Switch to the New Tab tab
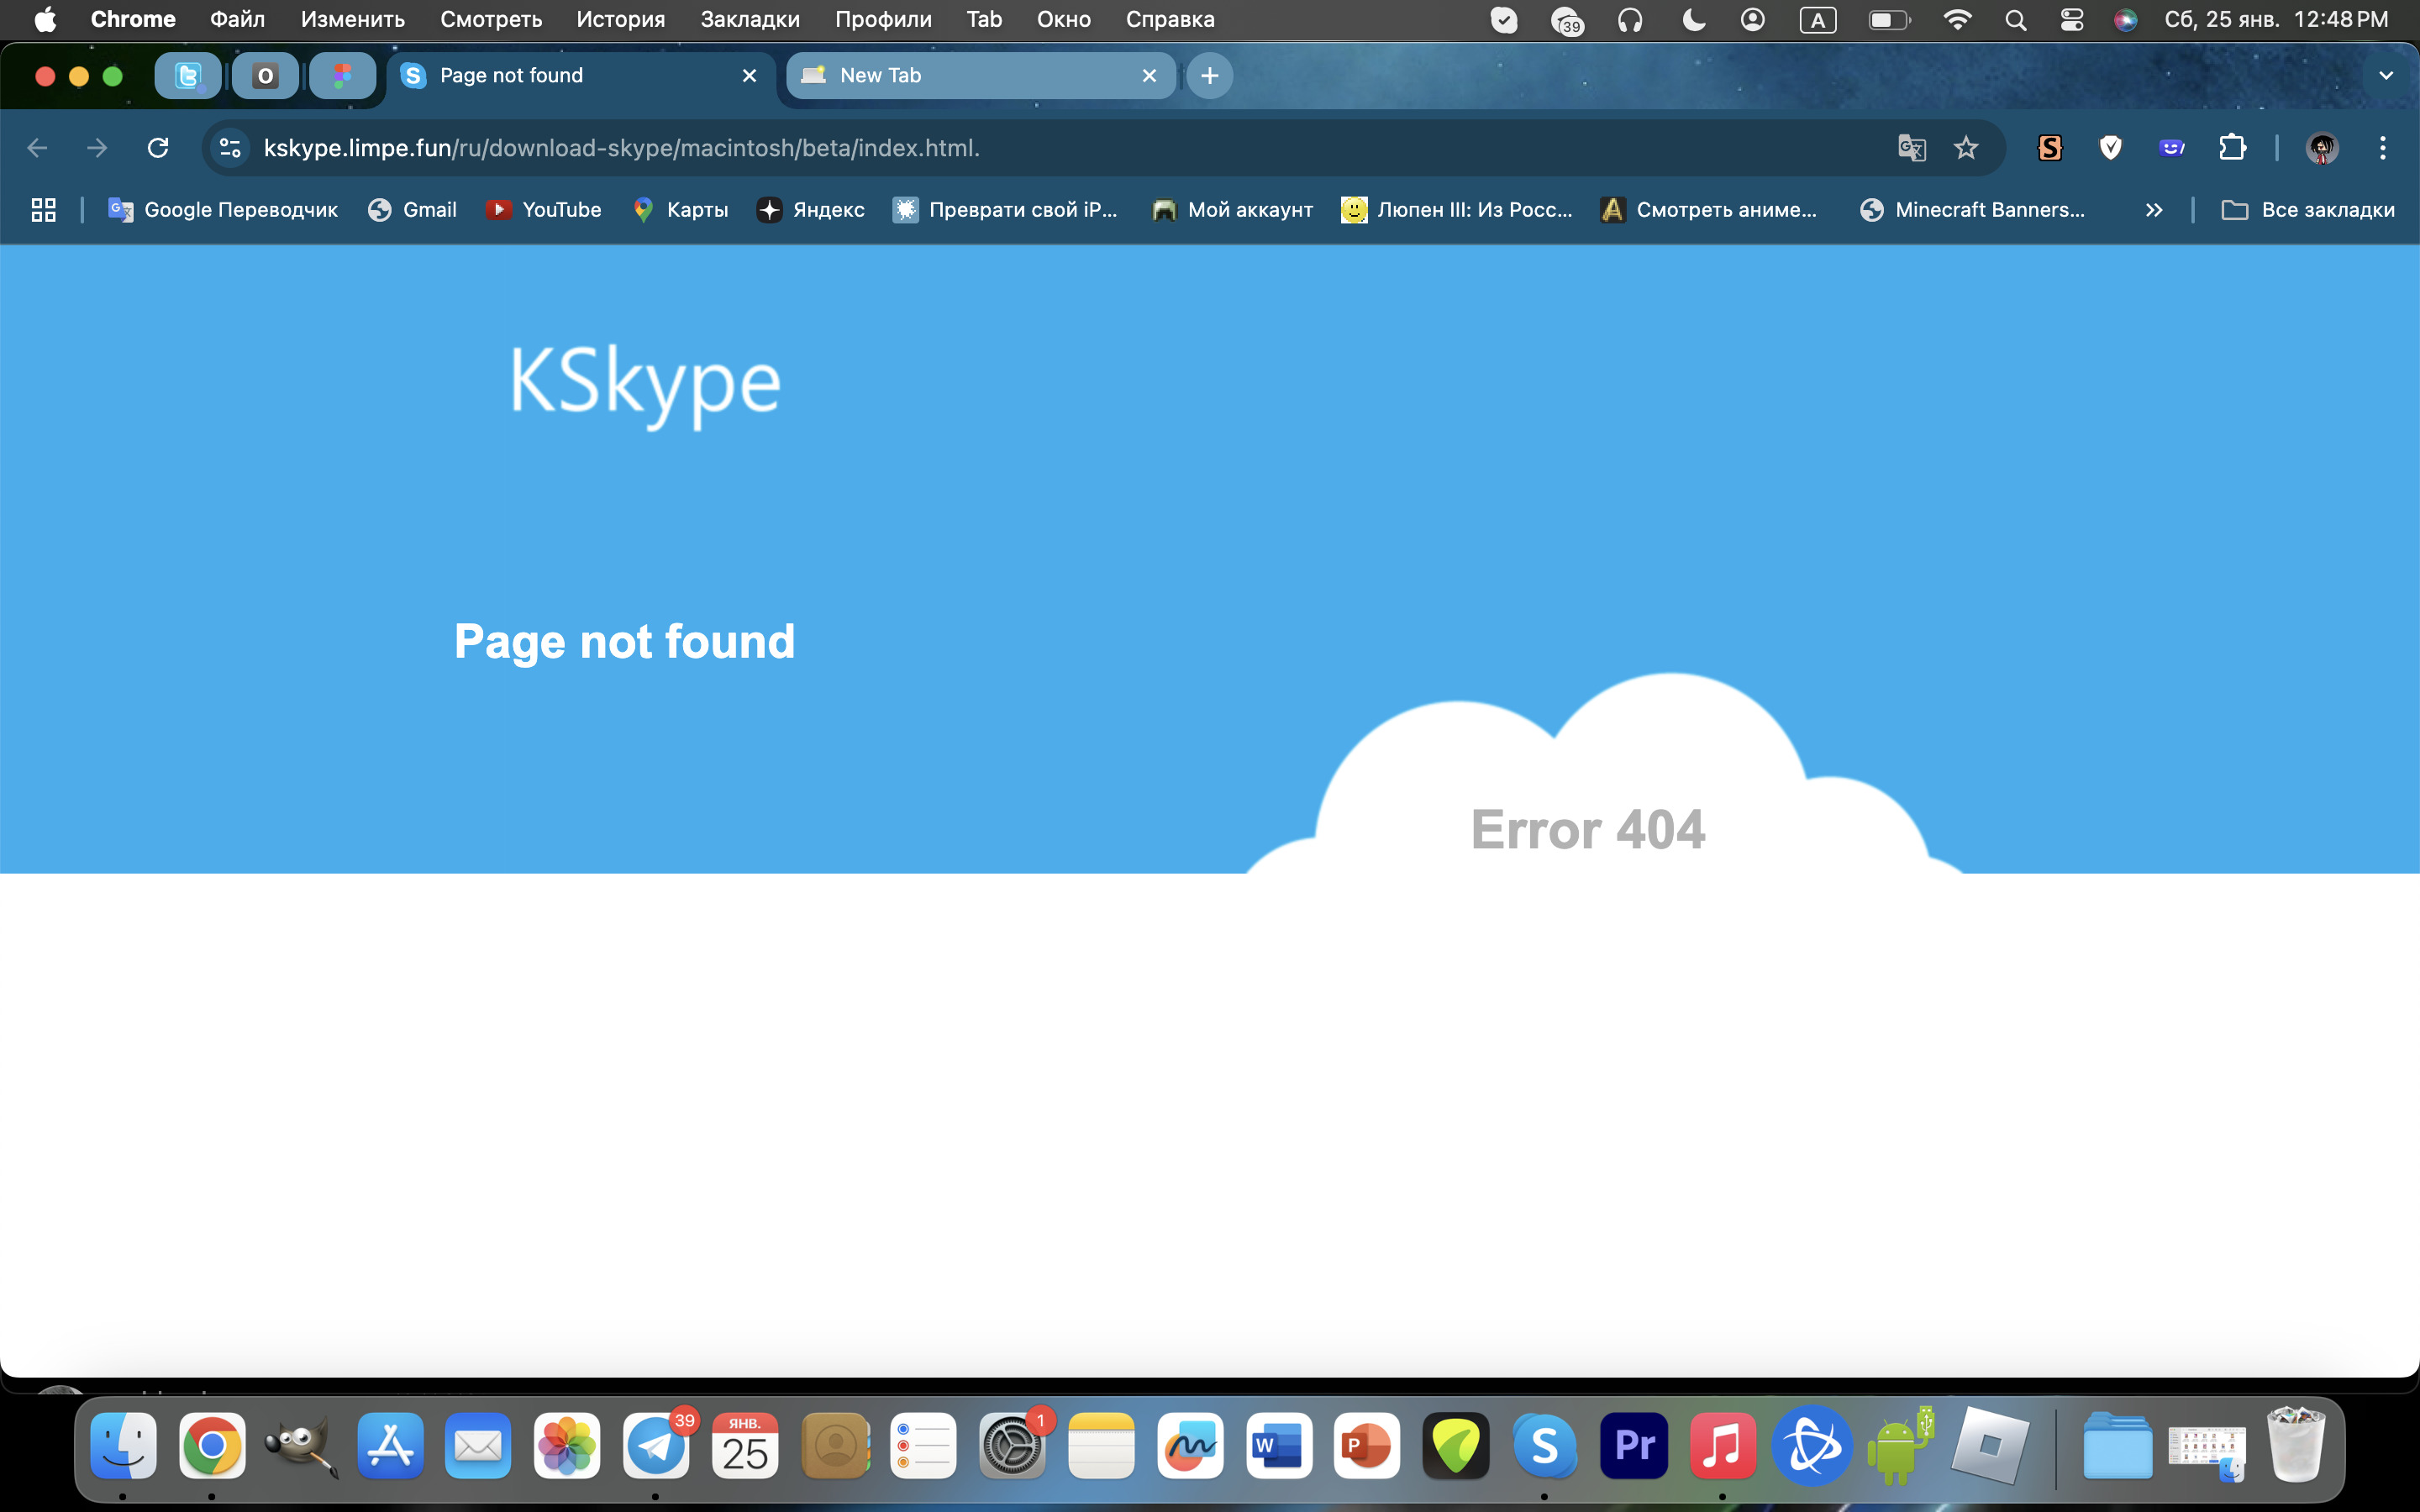 click(x=960, y=76)
